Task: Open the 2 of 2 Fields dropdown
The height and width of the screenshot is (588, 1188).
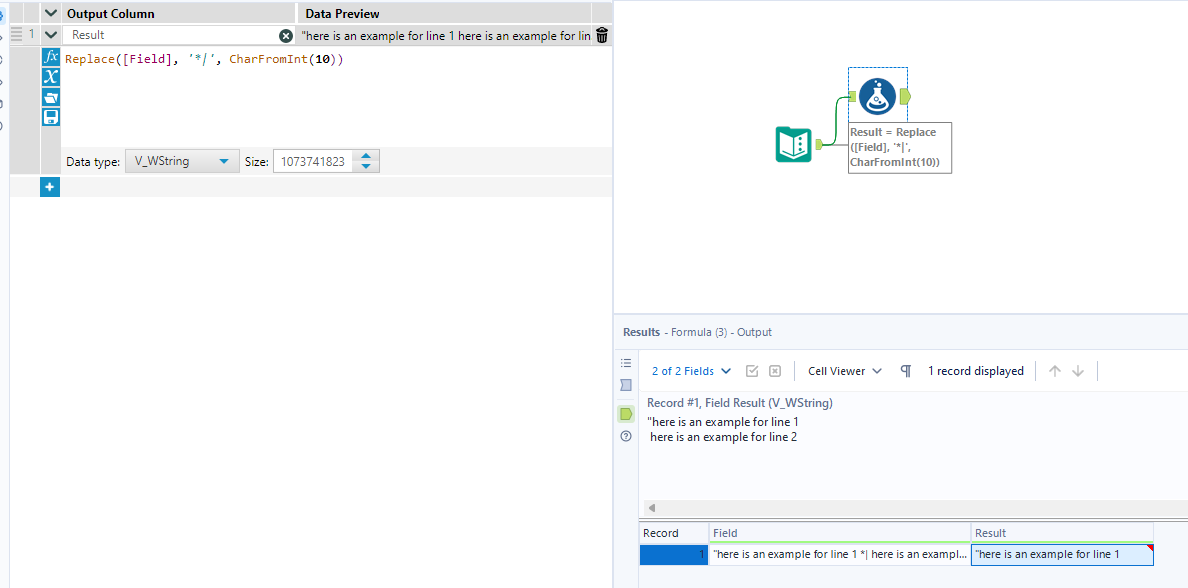Action: (690, 370)
